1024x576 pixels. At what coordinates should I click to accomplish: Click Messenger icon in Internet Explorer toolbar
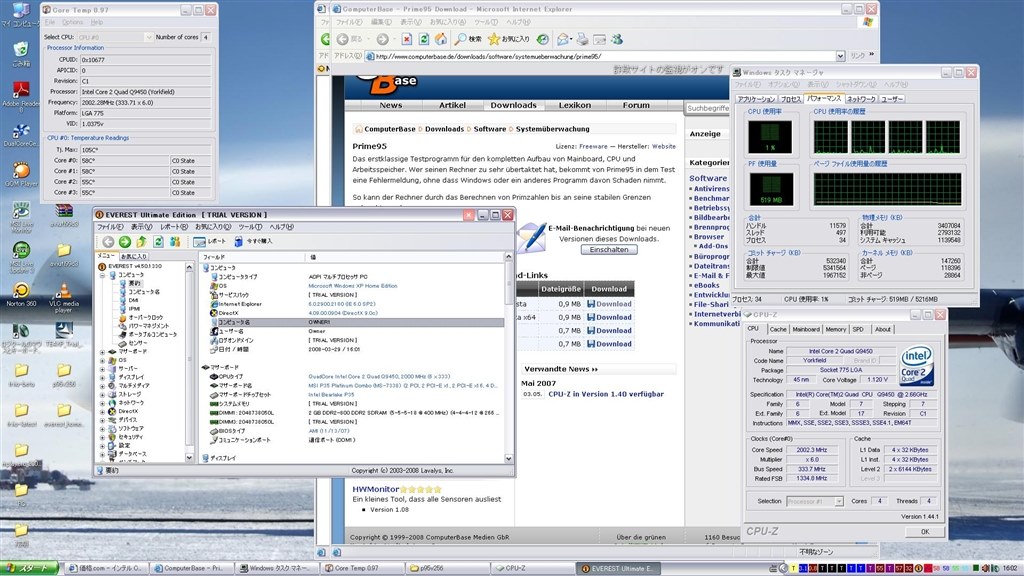tap(616, 39)
